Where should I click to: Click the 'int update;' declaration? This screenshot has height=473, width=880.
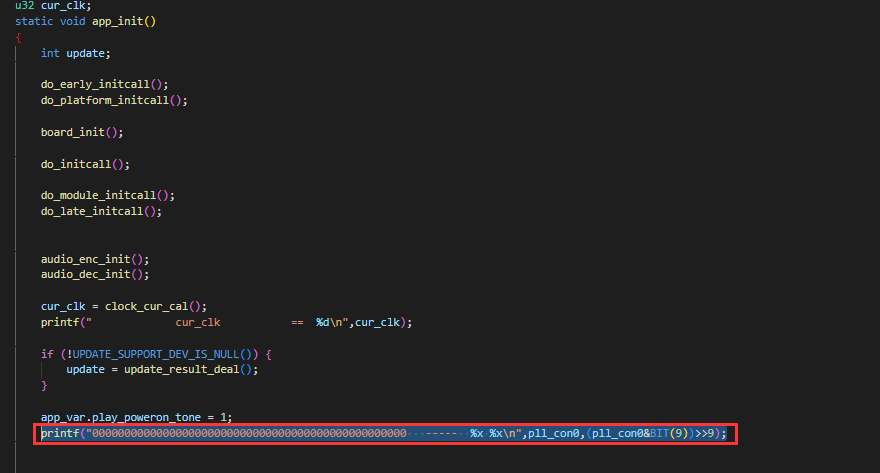pos(76,53)
